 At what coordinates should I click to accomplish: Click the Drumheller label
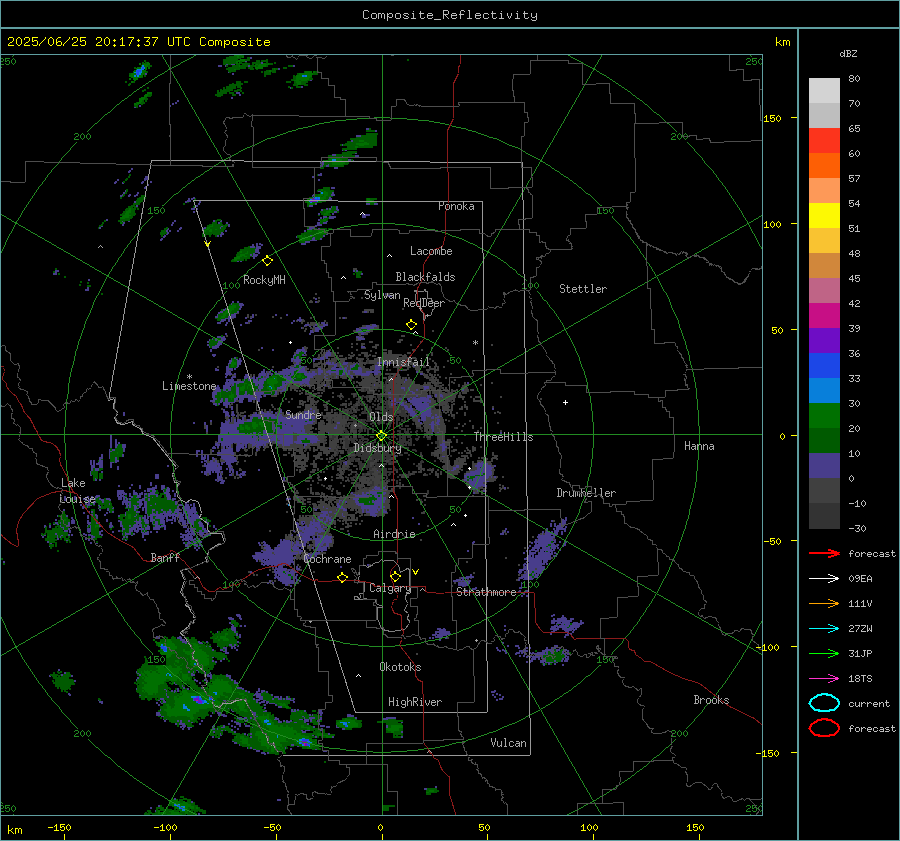tap(586, 493)
